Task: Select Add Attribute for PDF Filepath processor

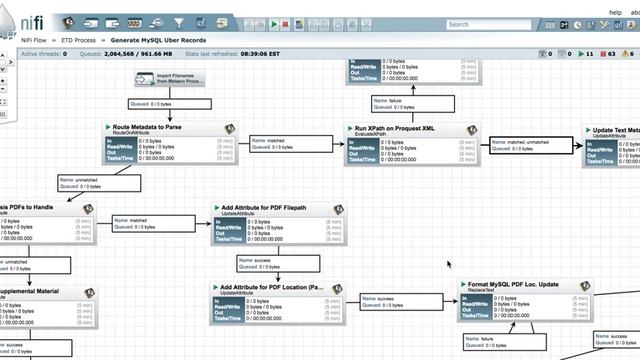Action: click(279, 224)
